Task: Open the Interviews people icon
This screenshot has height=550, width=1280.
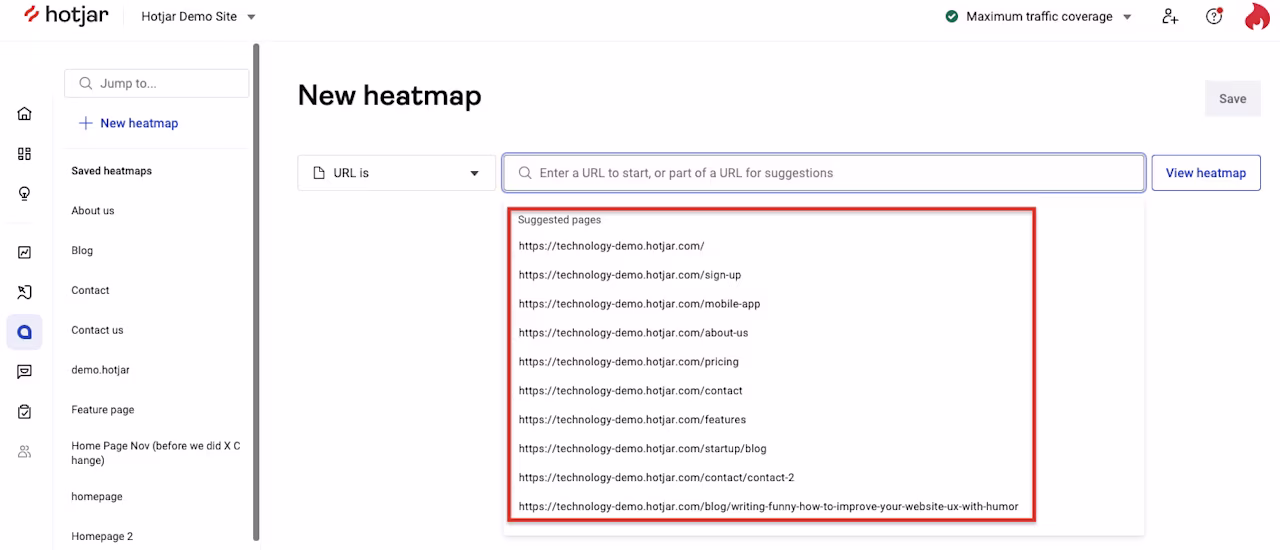Action: (x=24, y=452)
